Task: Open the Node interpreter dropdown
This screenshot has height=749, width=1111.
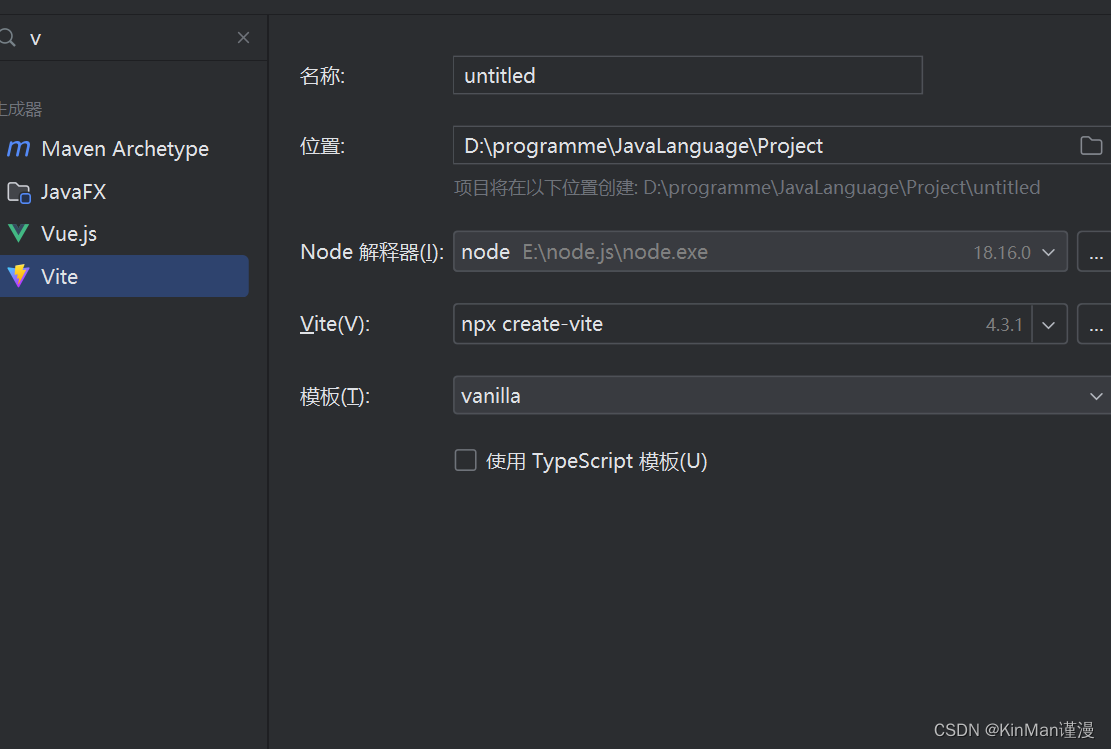Action: pos(760,252)
